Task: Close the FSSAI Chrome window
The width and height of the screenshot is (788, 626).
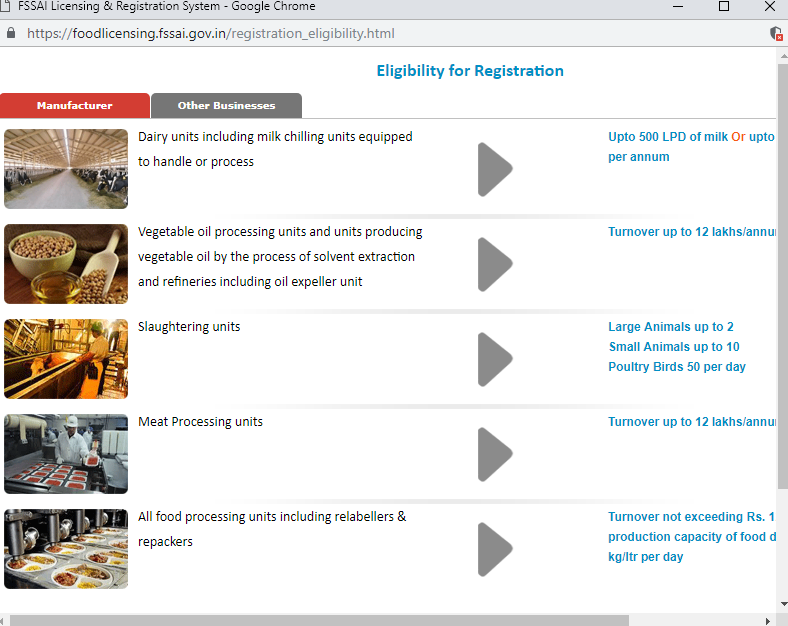Action: 770,7
